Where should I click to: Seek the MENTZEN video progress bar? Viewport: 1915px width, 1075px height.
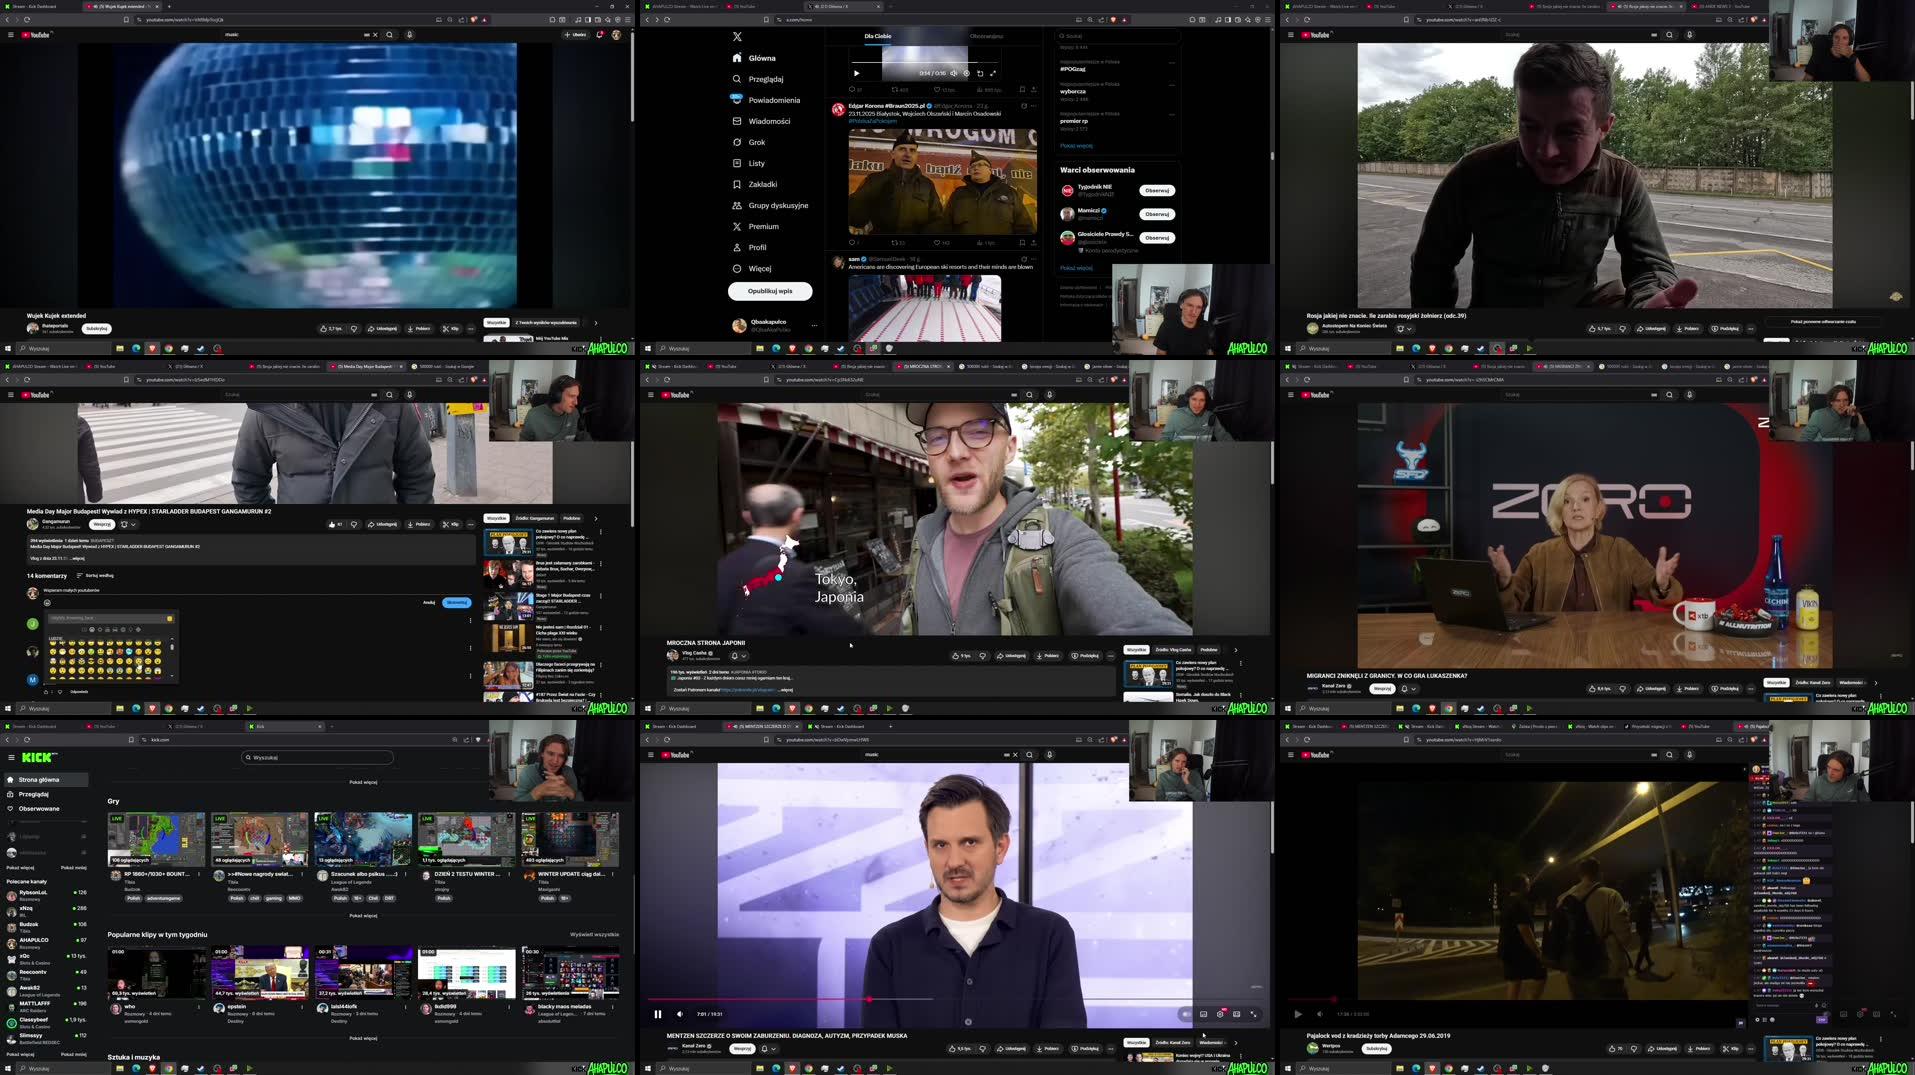(x=950, y=999)
